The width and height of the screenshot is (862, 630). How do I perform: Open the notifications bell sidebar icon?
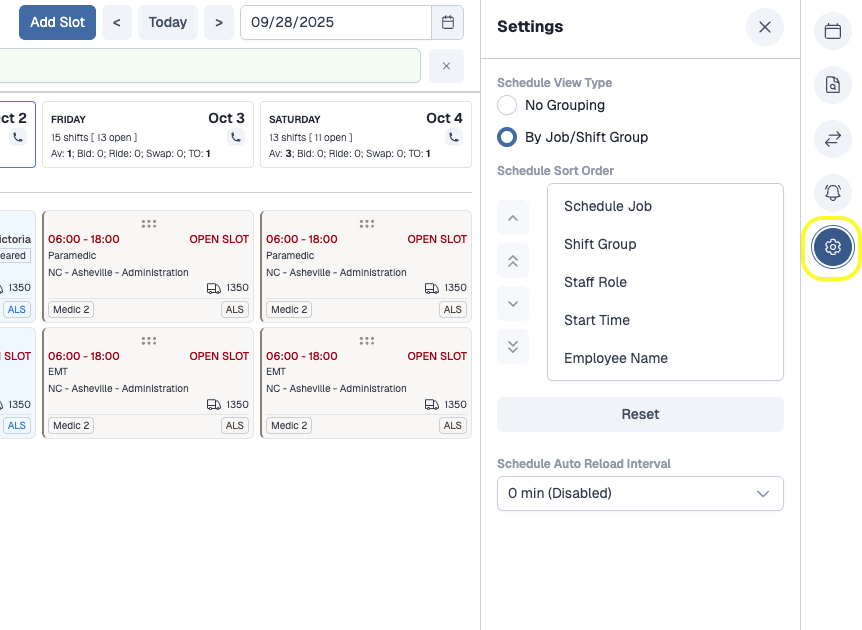click(832, 193)
